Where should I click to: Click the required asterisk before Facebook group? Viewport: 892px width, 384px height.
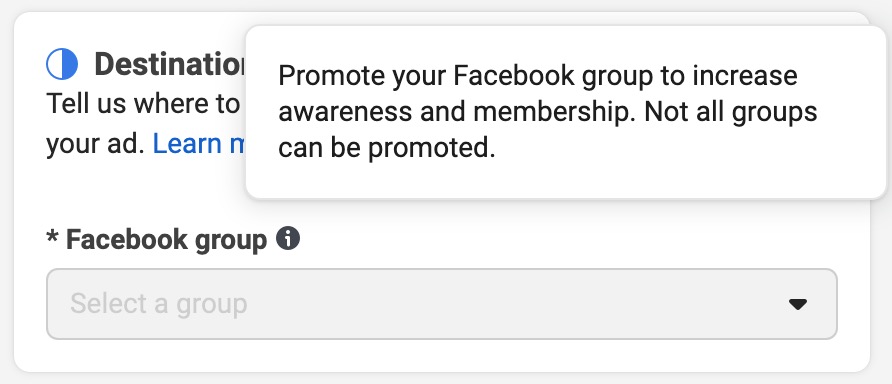click(x=52, y=237)
